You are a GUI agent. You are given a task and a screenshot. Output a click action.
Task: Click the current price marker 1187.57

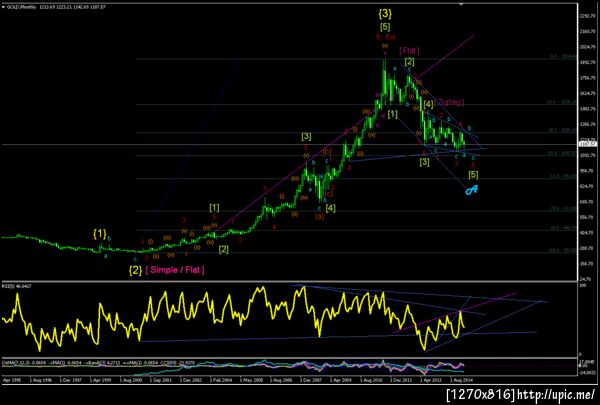click(588, 144)
